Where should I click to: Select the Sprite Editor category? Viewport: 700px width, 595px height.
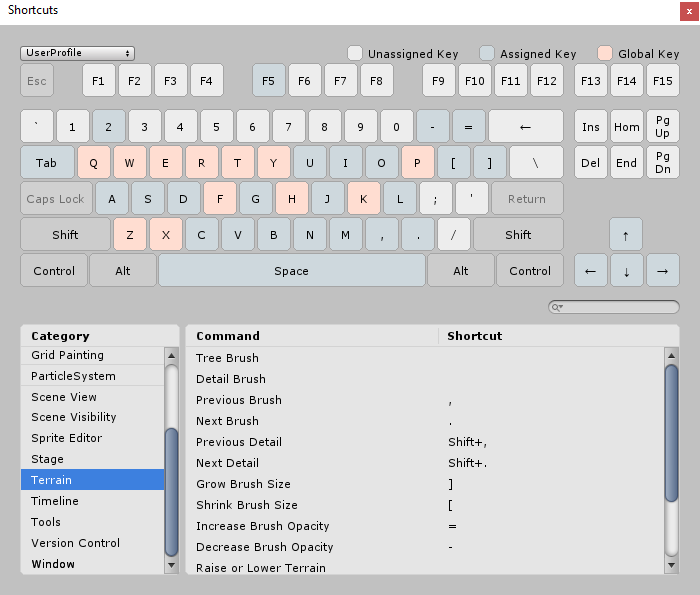[92, 438]
